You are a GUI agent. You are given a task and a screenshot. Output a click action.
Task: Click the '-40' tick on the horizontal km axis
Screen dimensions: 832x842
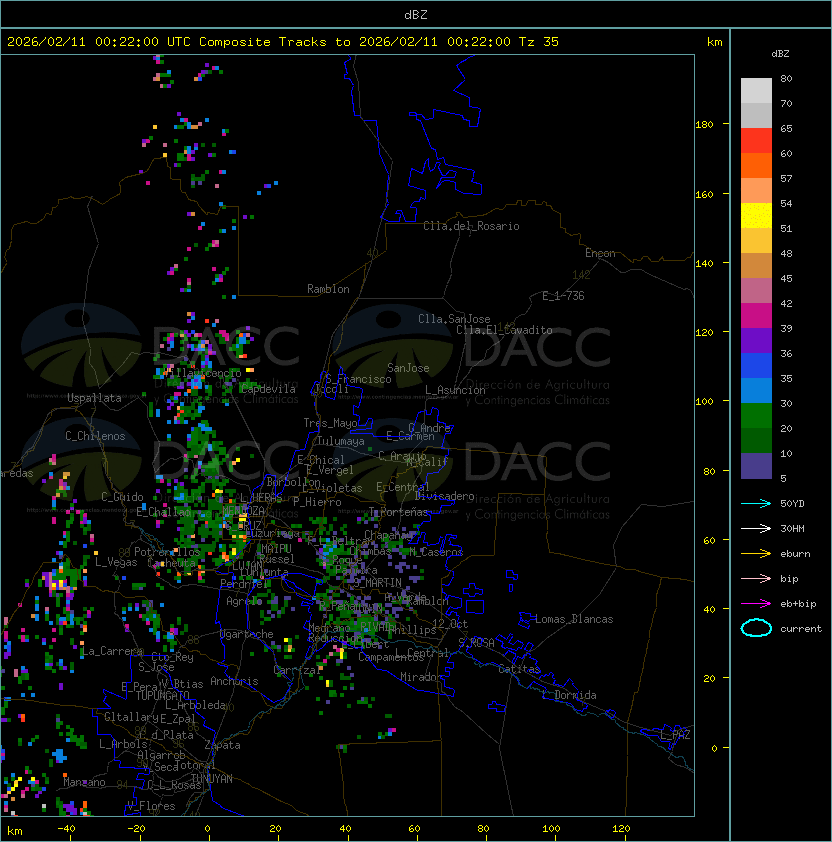[x=66, y=829]
